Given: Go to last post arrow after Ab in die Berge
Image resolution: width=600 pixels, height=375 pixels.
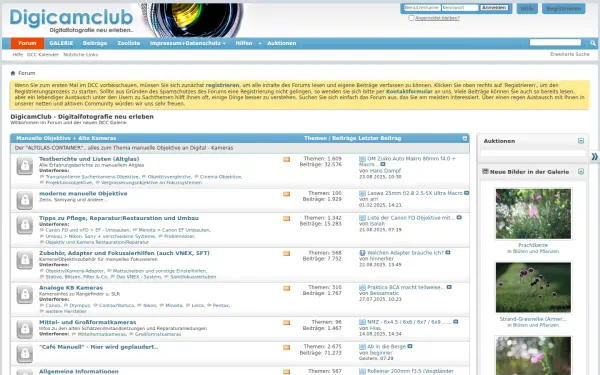Looking at the screenshot, I should [x=410, y=346].
